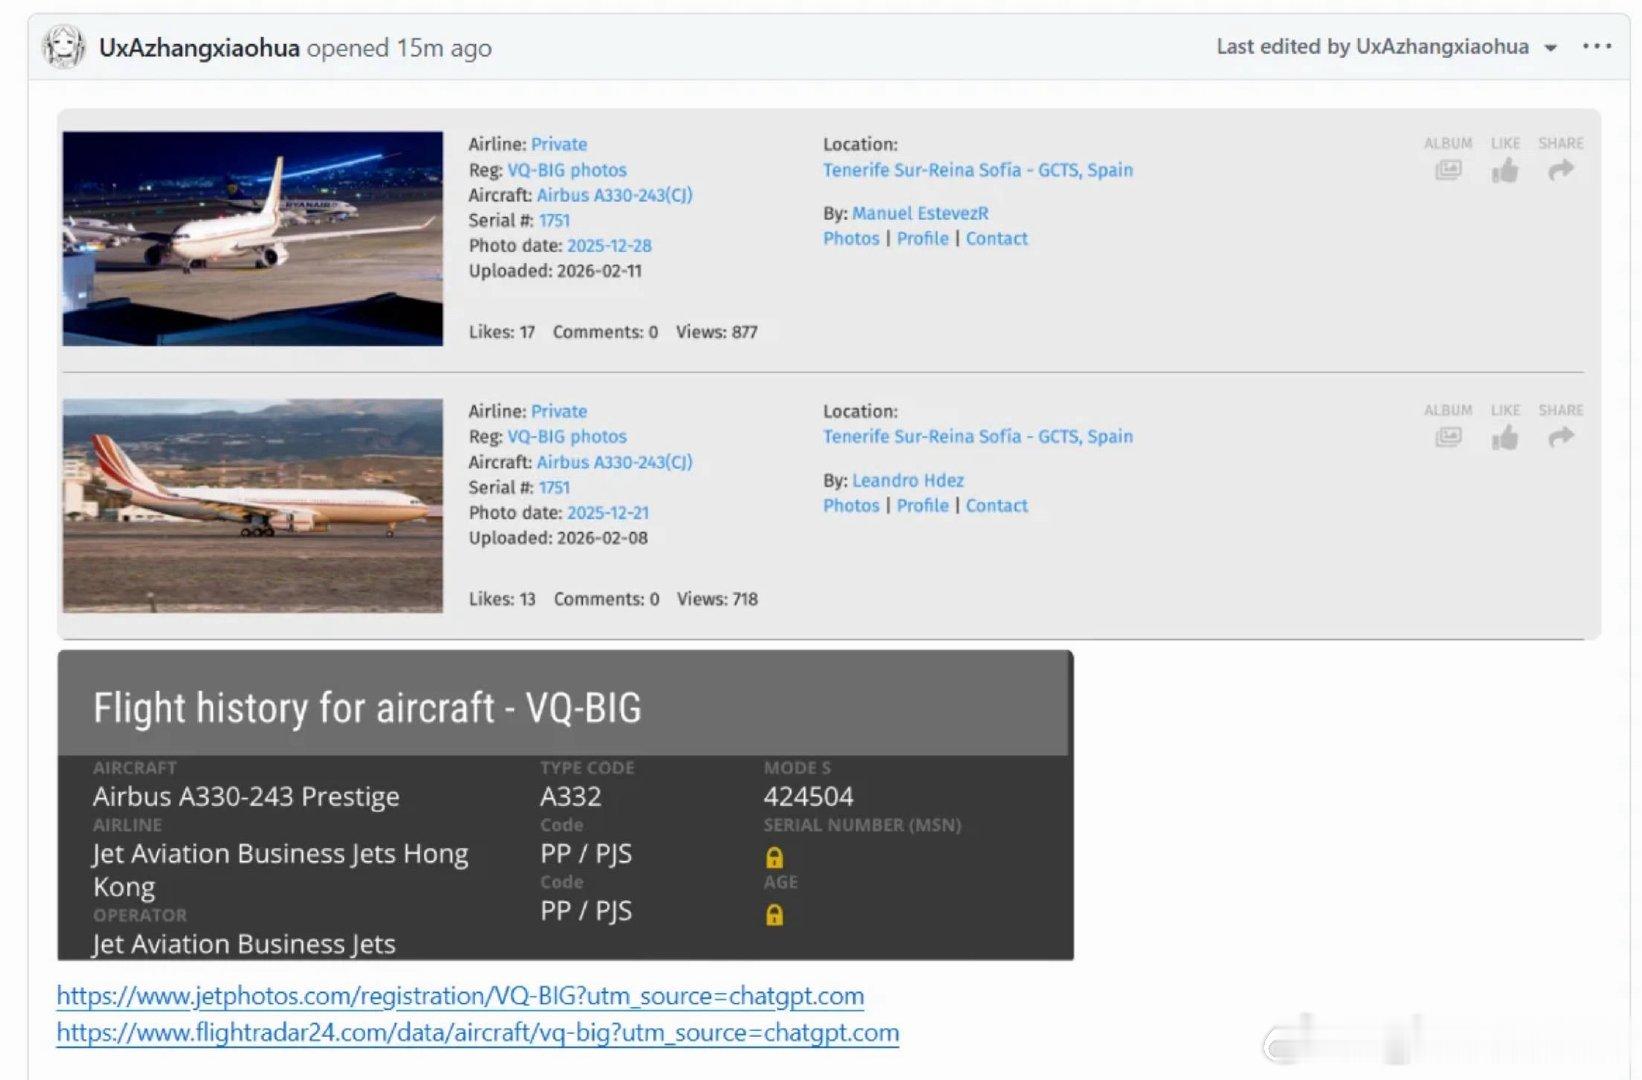
Task: Click the 2025-12-28 photo date link
Action: point(609,245)
